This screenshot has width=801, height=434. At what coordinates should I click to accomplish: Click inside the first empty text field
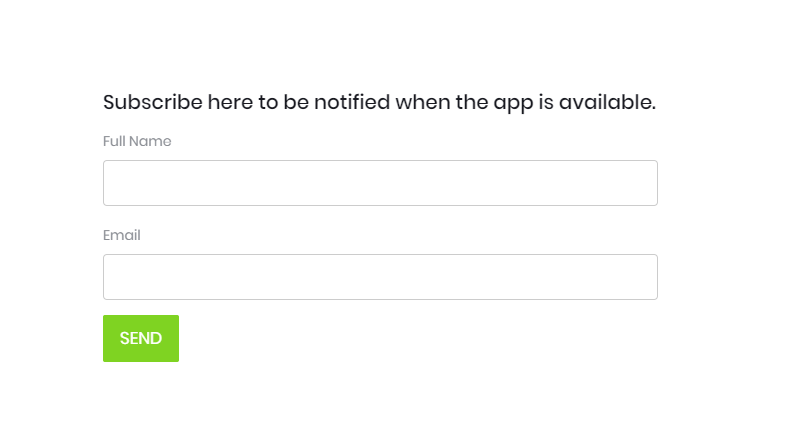pos(380,183)
